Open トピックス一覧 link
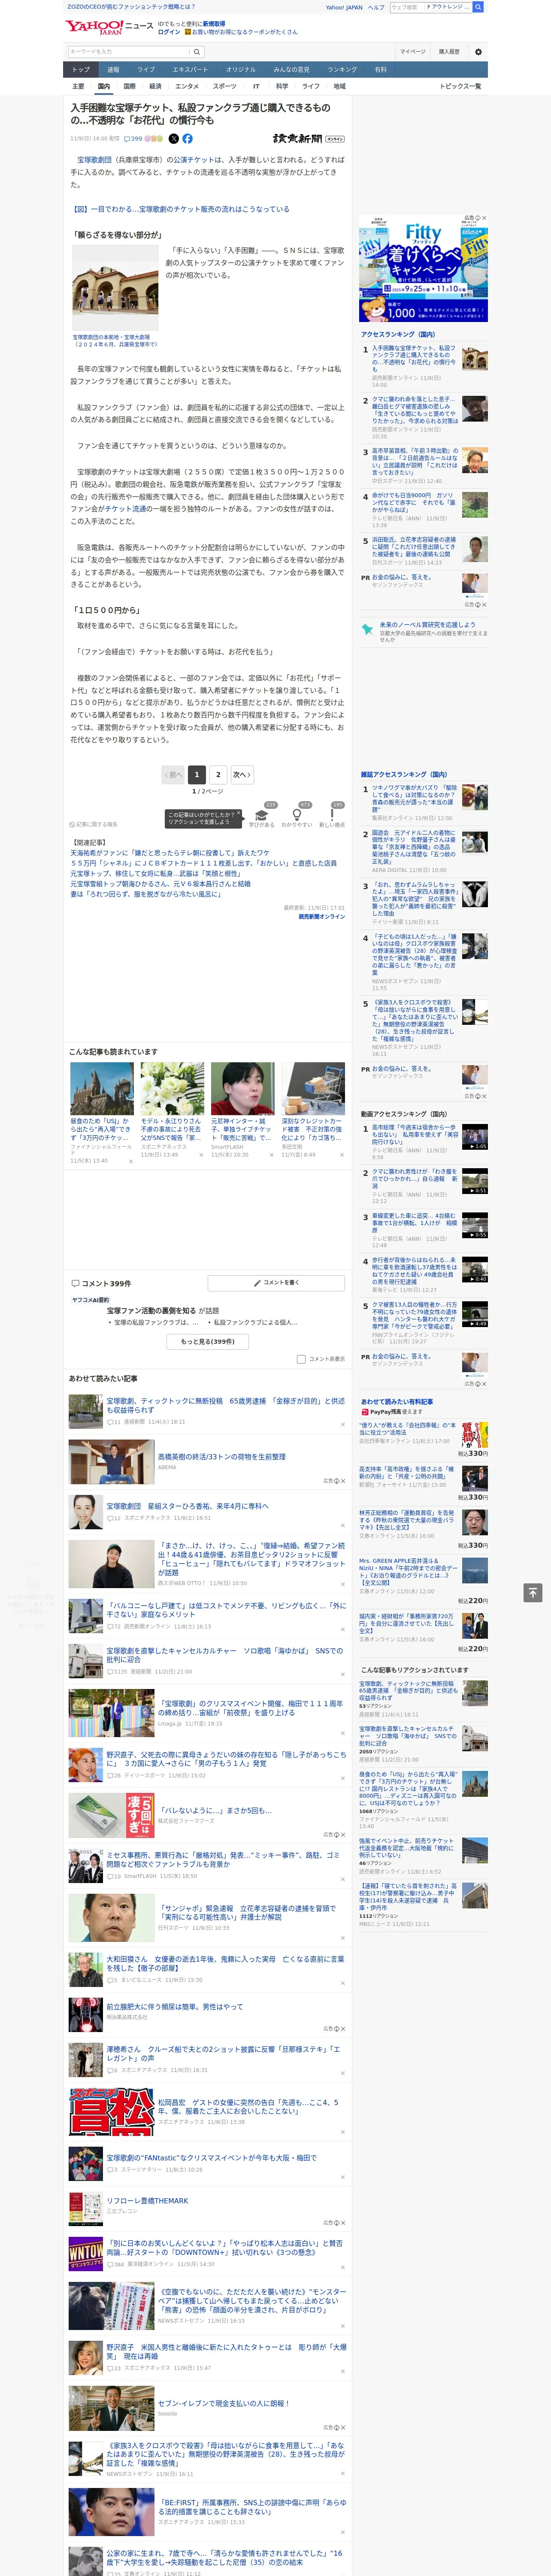This screenshot has height=2576, width=551. click(x=460, y=86)
